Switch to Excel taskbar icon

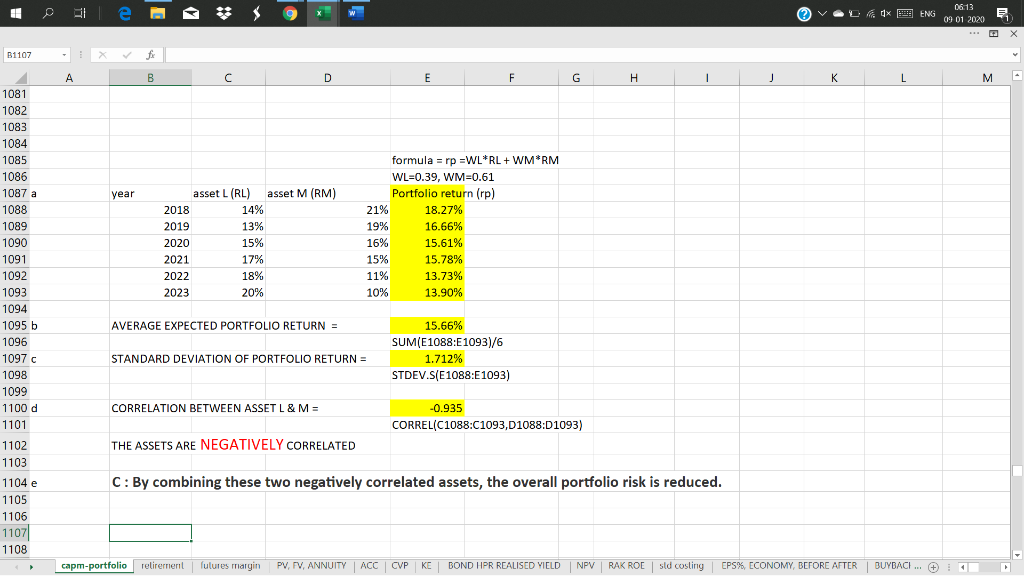pyautogui.click(x=323, y=13)
